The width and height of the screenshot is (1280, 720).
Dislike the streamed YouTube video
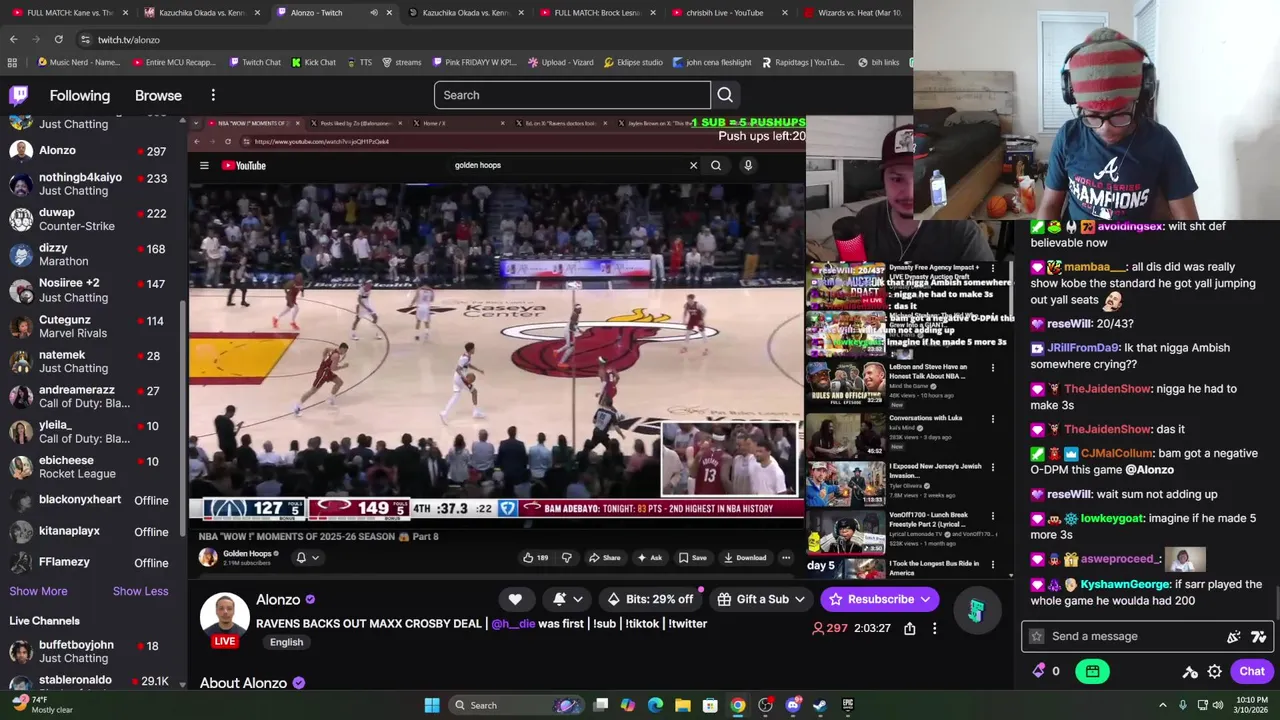click(566, 558)
